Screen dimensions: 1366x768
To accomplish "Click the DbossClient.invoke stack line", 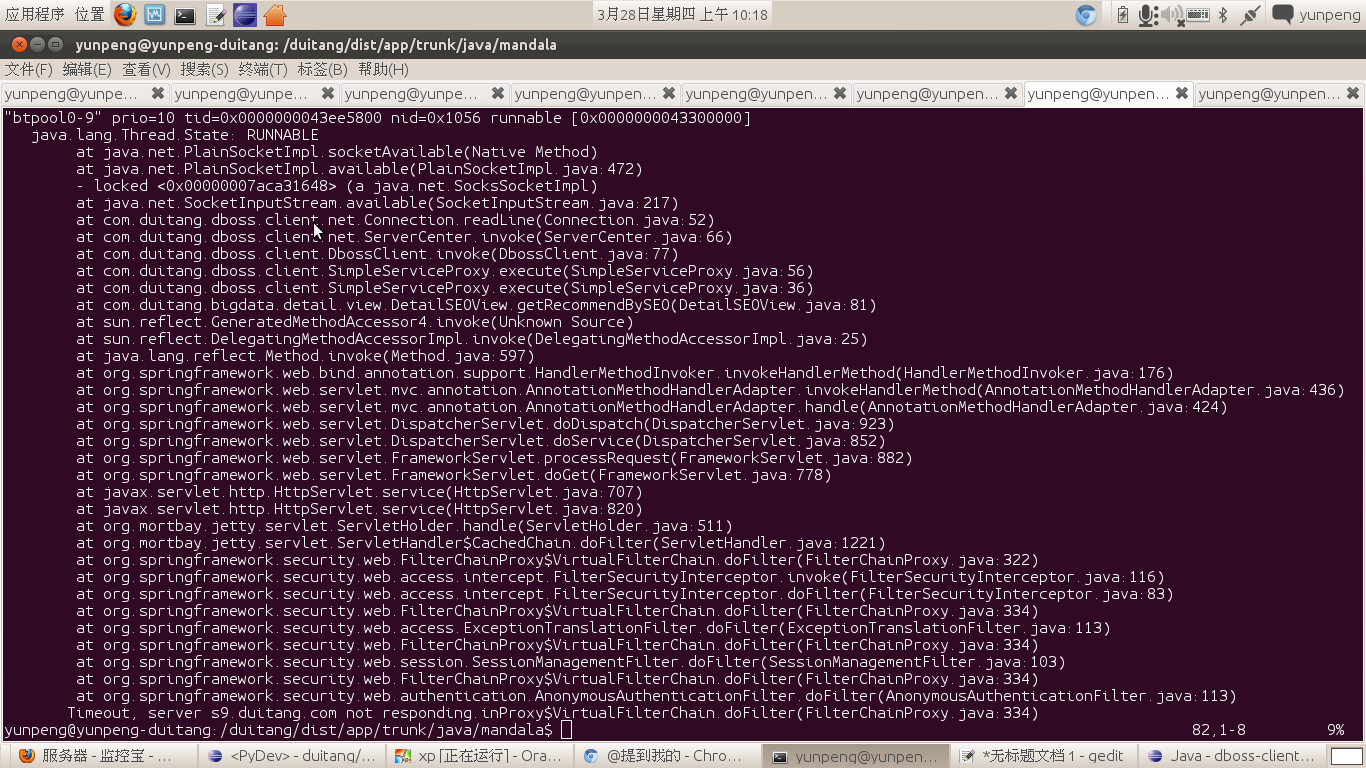I will point(377,254).
